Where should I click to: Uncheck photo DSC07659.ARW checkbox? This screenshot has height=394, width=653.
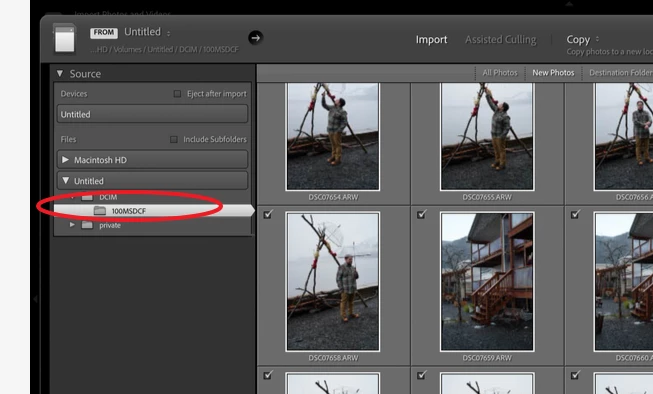(421, 214)
